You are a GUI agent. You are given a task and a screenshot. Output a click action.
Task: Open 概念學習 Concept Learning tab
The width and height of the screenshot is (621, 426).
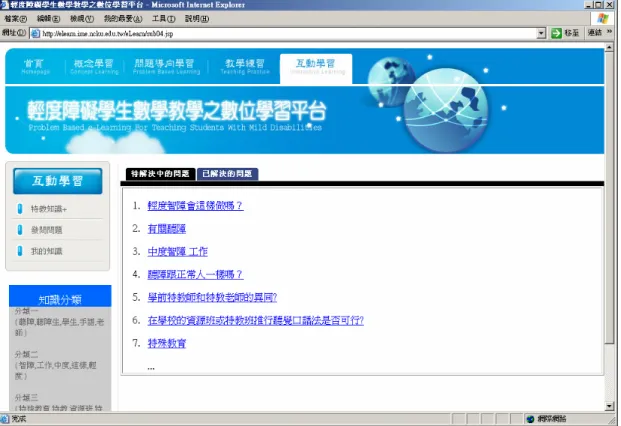click(x=94, y=66)
